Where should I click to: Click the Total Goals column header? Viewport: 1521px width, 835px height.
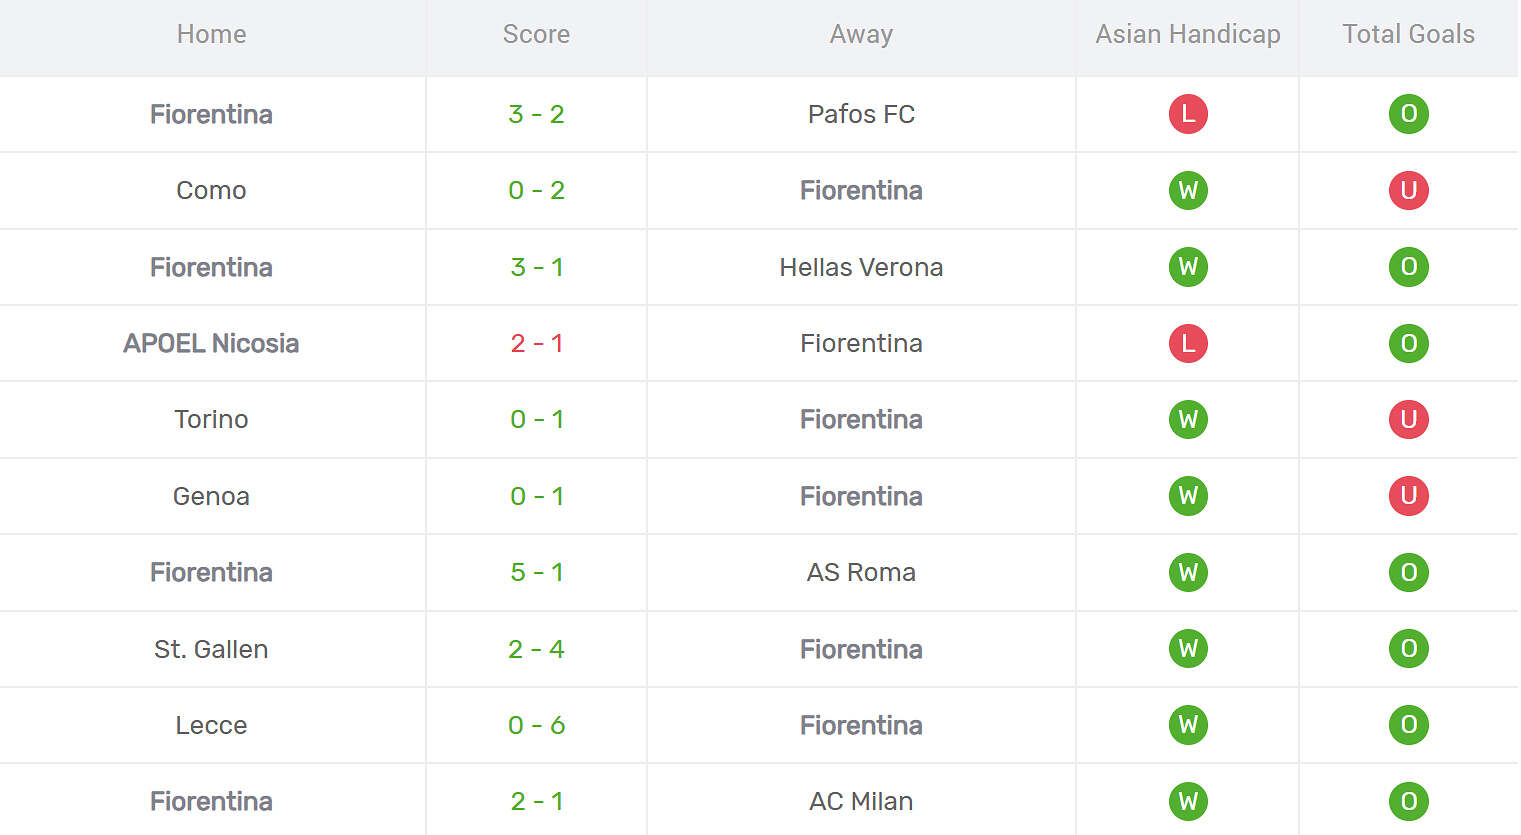click(x=1408, y=34)
